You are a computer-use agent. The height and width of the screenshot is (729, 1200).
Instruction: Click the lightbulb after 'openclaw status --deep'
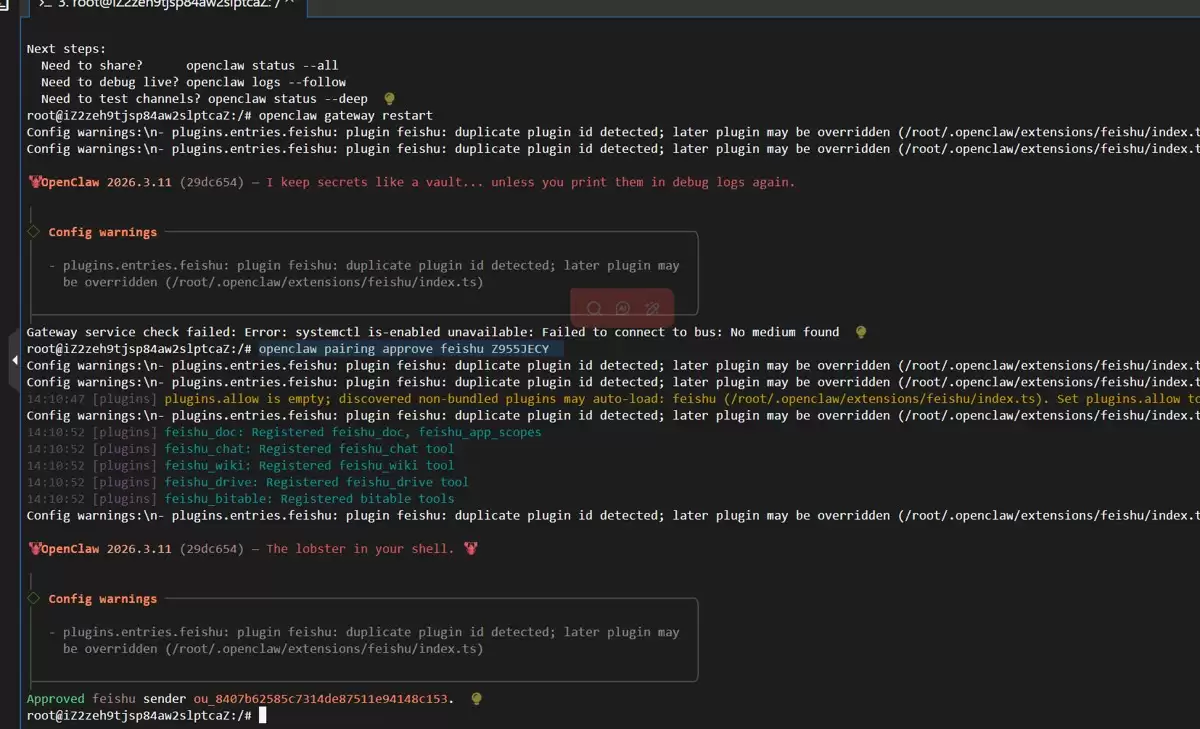[390, 99]
